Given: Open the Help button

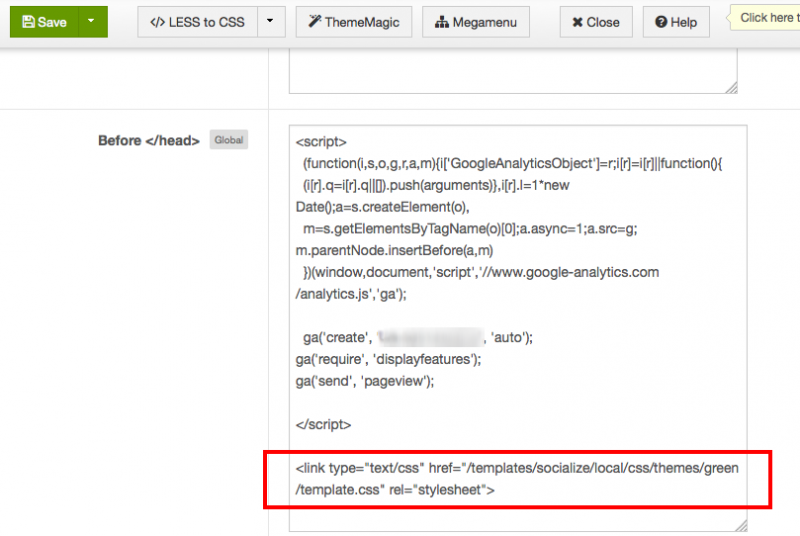Looking at the screenshot, I should pyautogui.click(x=676, y=22).
